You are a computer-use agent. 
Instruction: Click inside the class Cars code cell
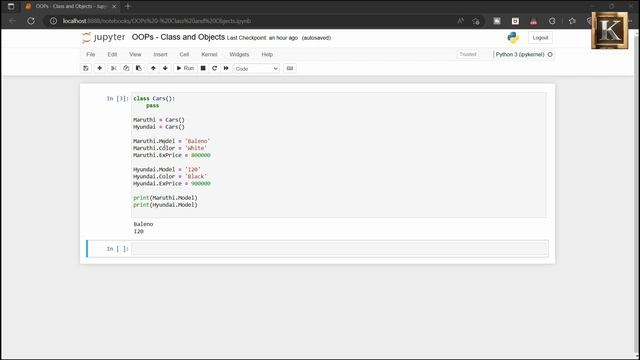pos(339,155)
